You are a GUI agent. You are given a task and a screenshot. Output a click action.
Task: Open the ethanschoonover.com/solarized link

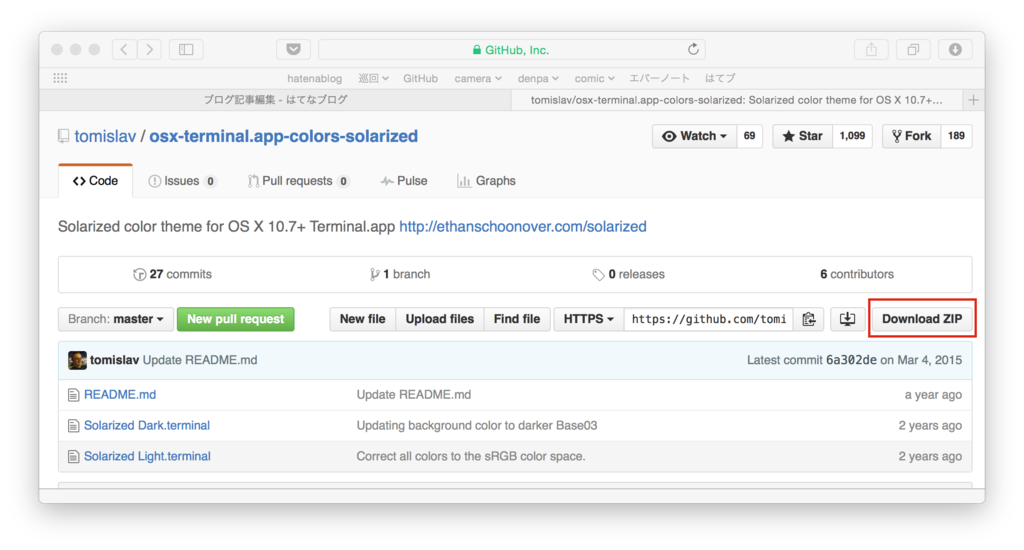522,227
